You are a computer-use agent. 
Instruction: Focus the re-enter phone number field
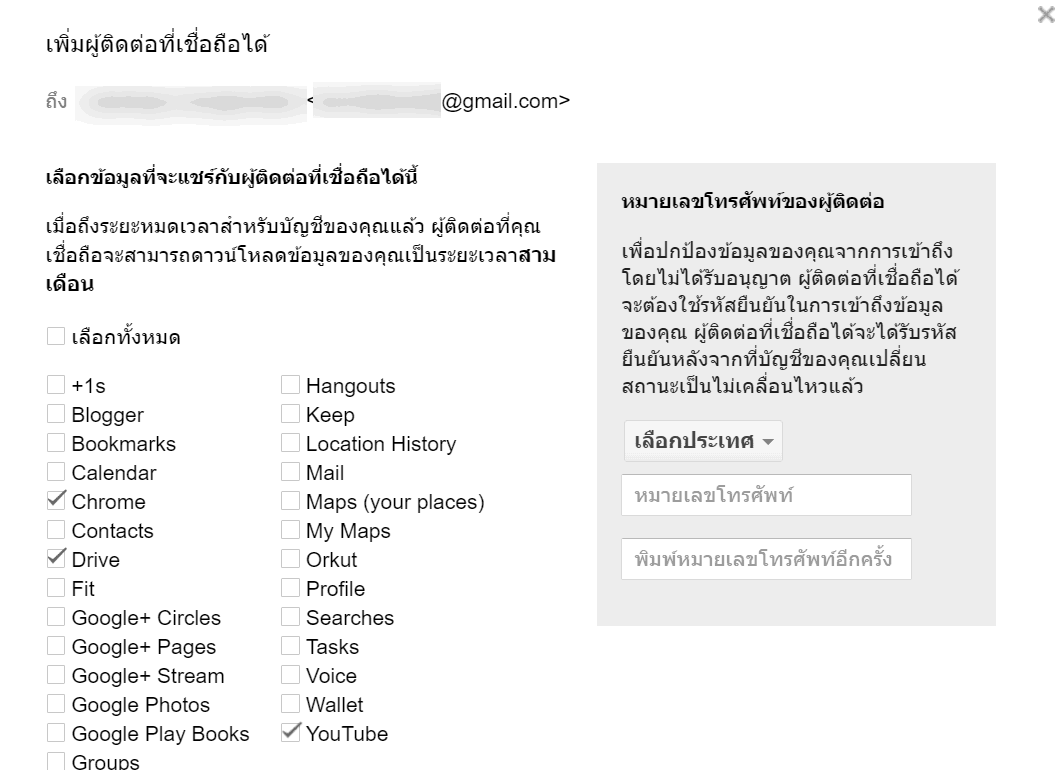pyautogui.click(x=766, y=559)
